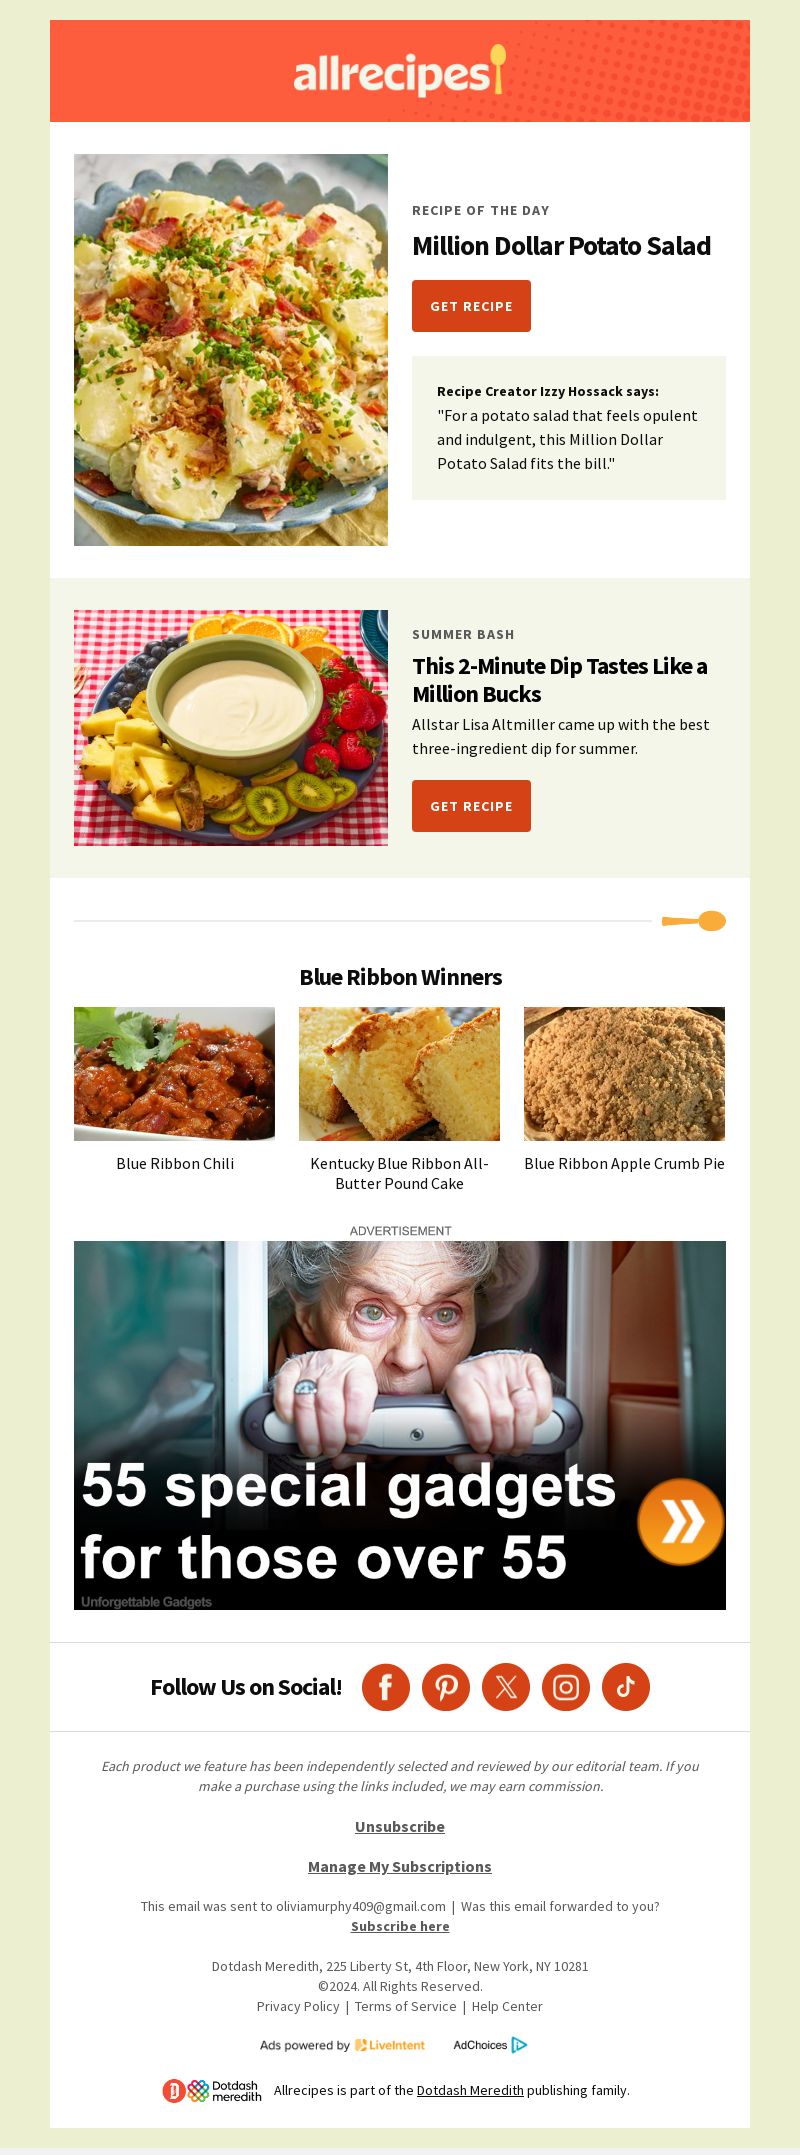This screenshot has height=2155, width=800.
Task: Open the TikTok social icon
Action: [x=626, y=1687]
